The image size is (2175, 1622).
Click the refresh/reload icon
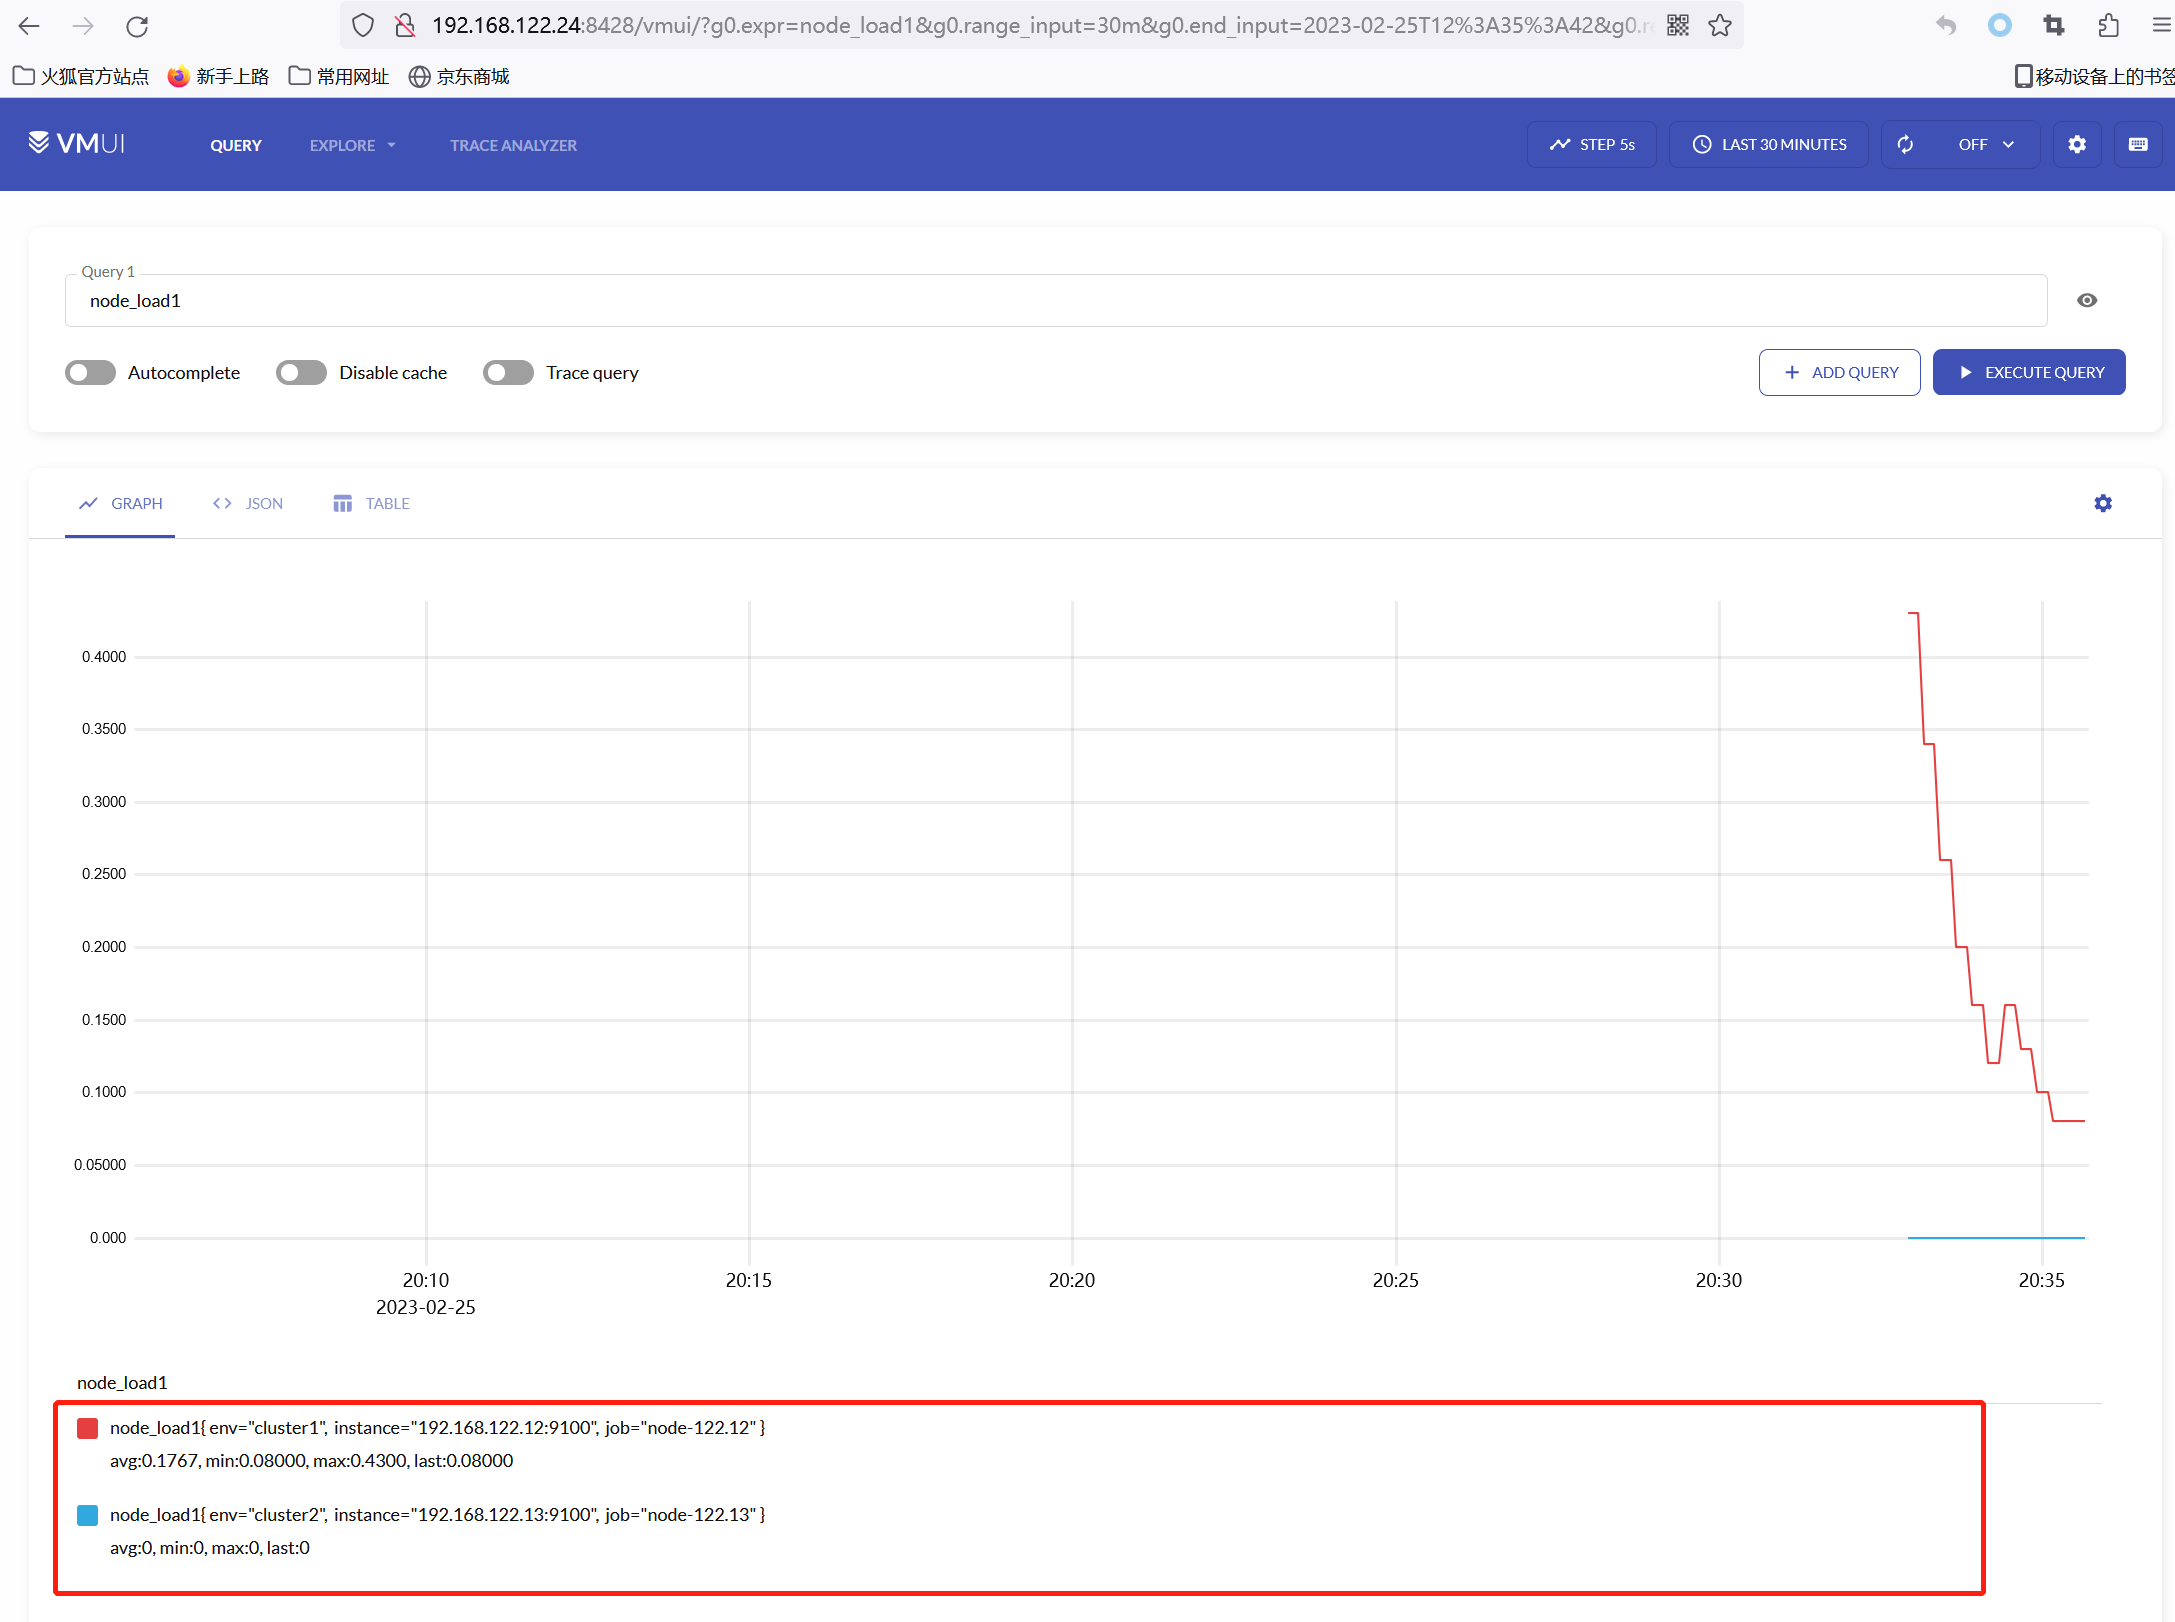coord(1904,143)
